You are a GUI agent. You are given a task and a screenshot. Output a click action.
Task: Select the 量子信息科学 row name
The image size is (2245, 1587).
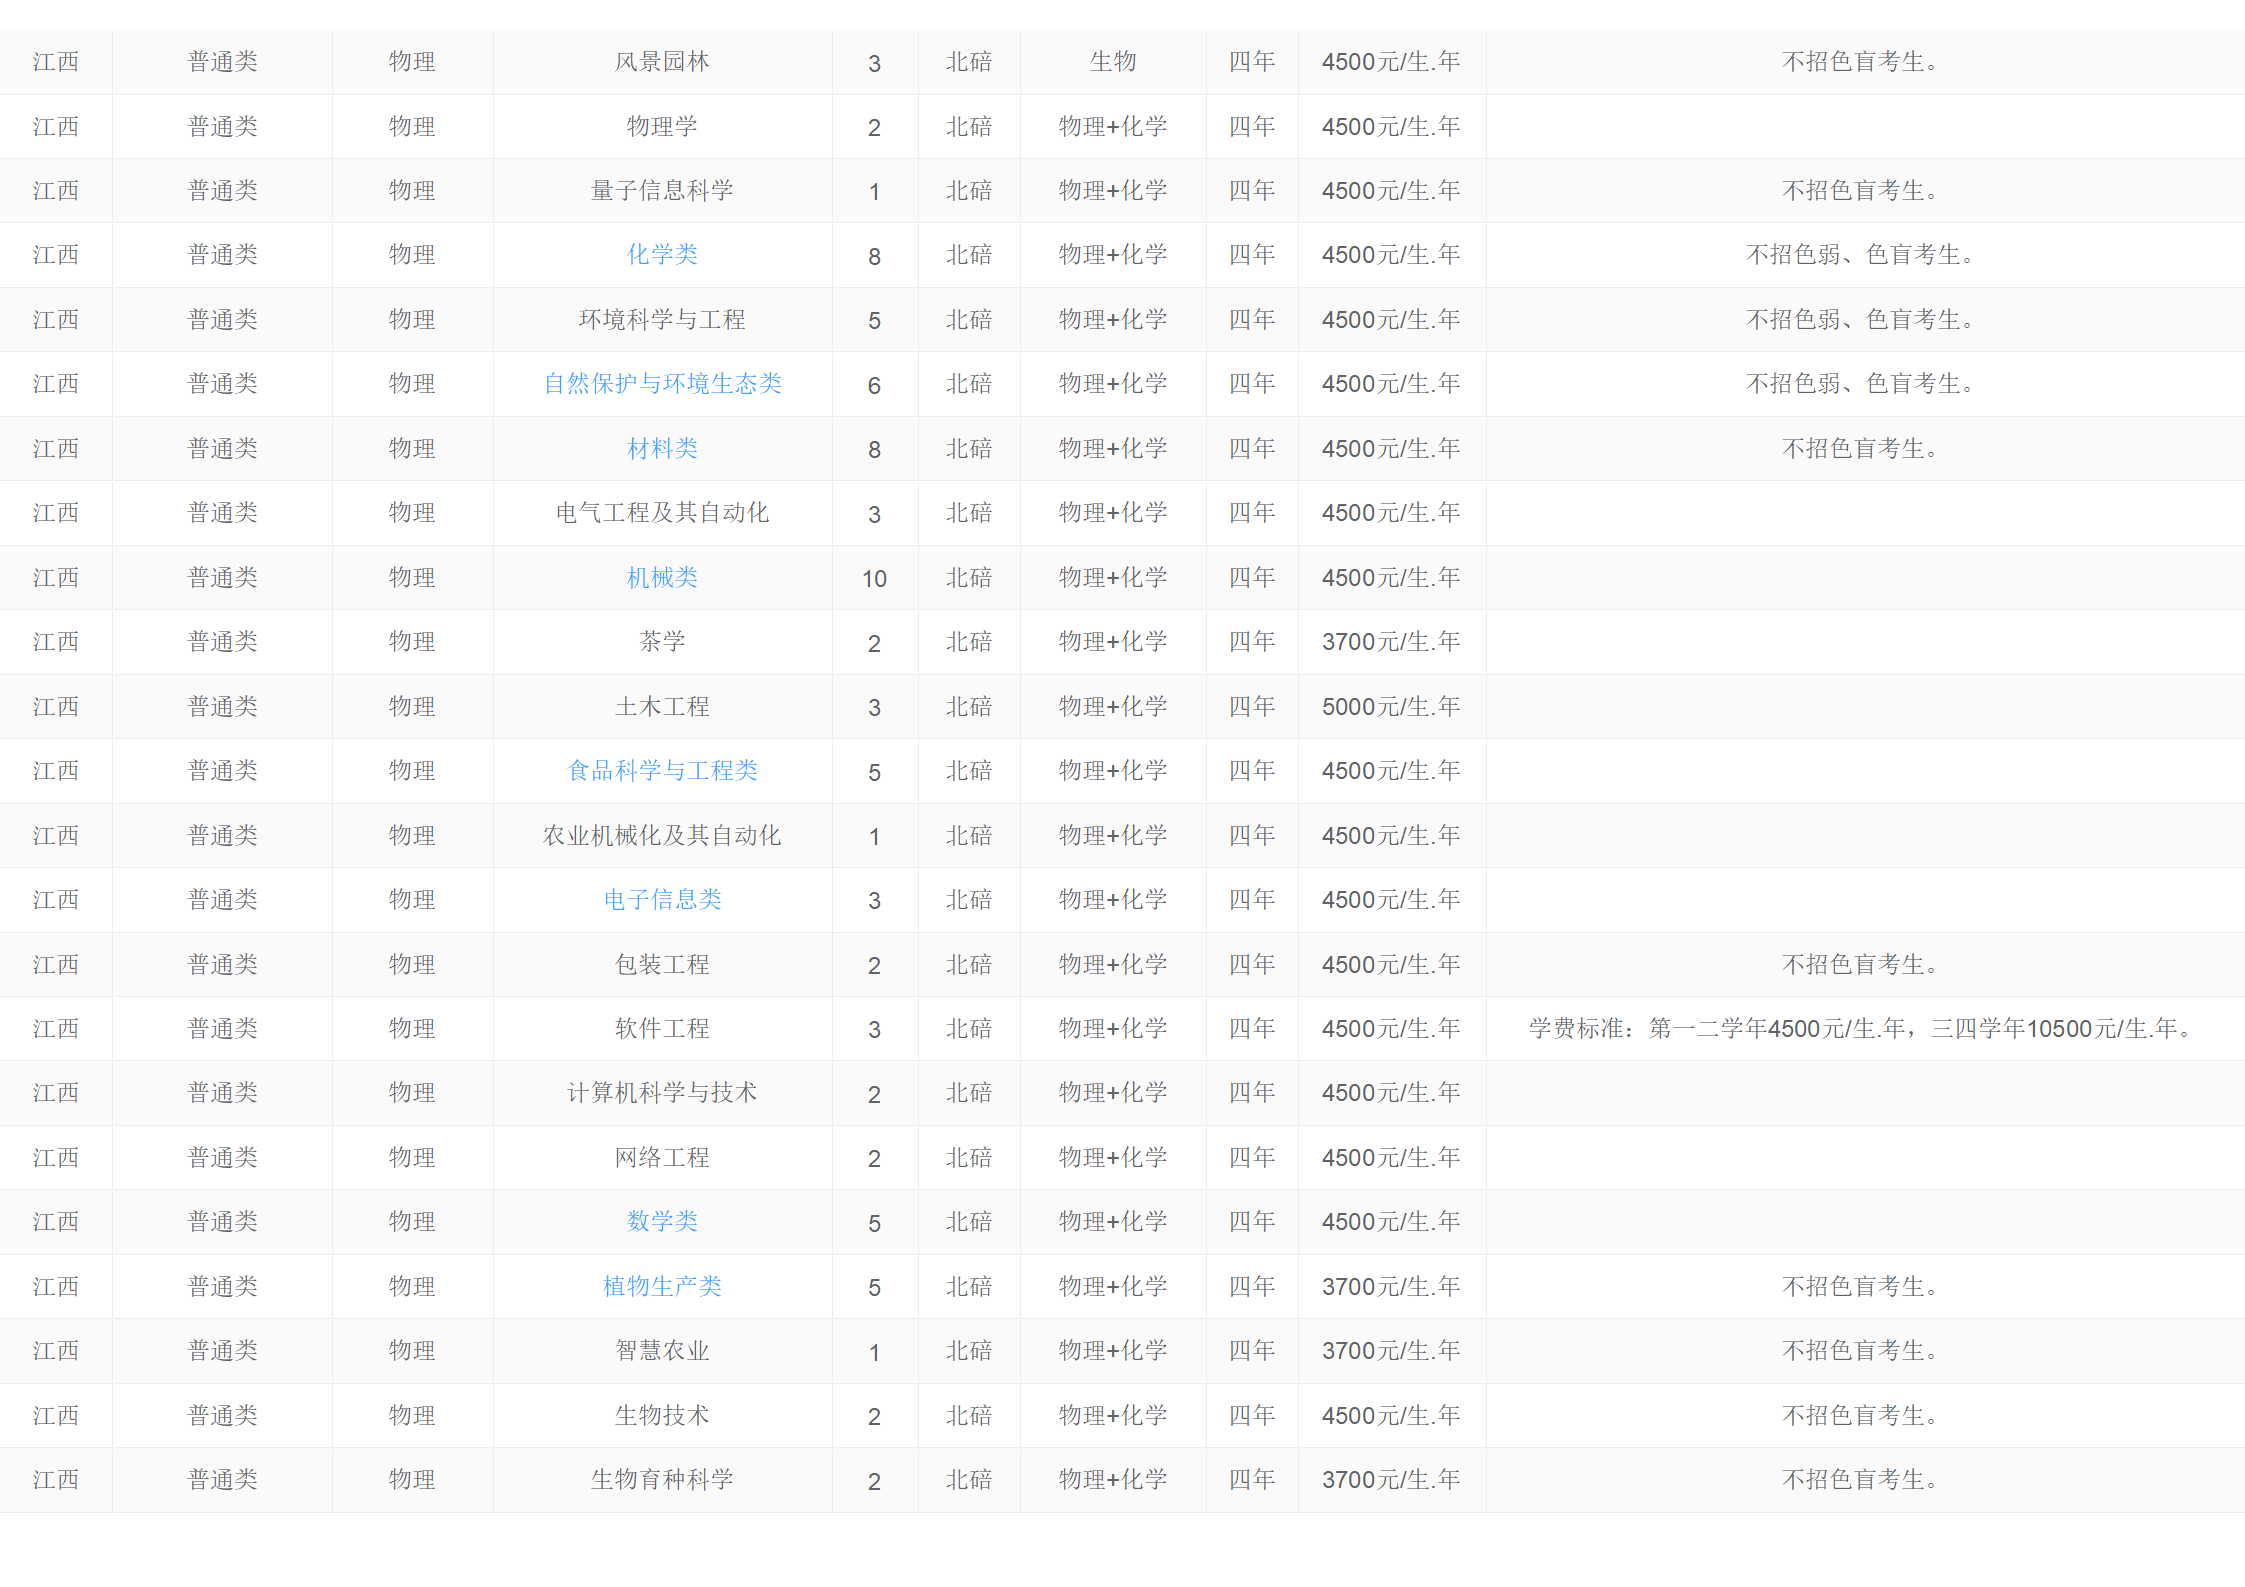(x=662, y=191)
